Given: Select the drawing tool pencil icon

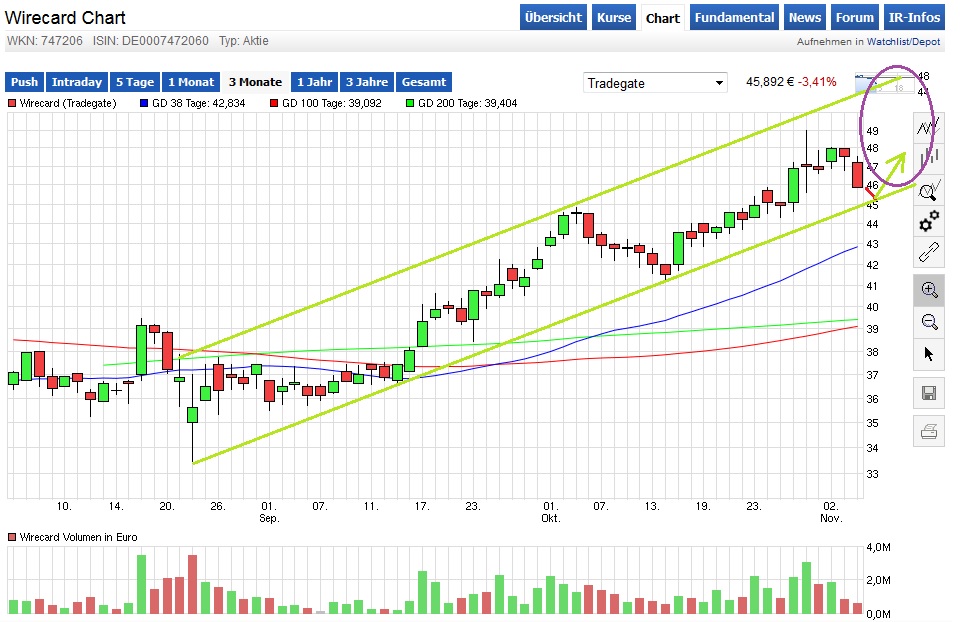Looking at the screenshot, I should tap(928, 254).
